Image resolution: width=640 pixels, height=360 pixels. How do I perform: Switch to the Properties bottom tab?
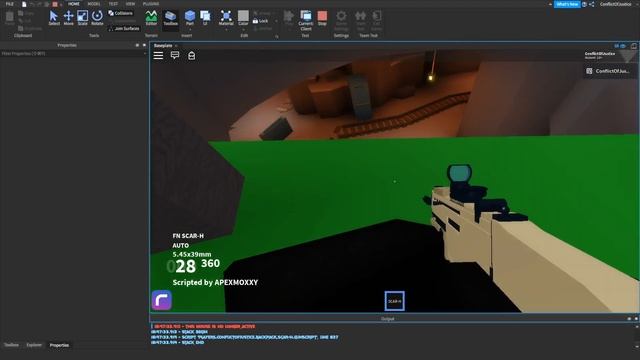(x=59, y=345)
